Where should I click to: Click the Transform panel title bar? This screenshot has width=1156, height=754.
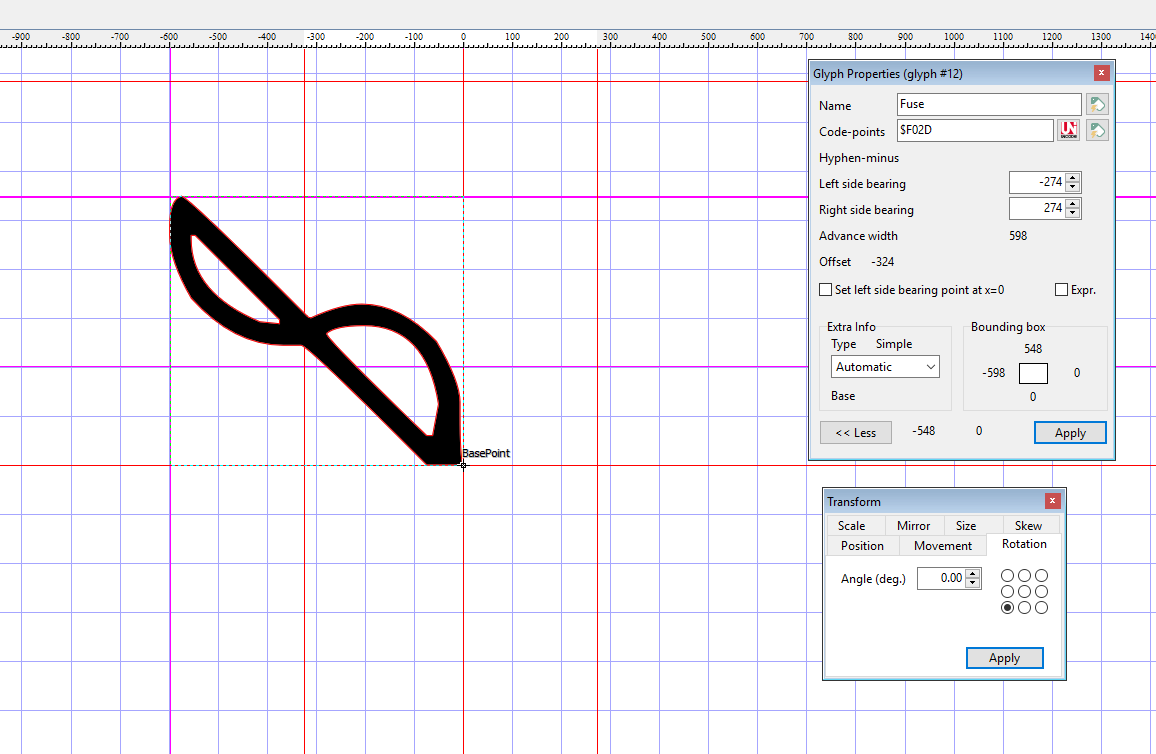(x=933, y=501)
